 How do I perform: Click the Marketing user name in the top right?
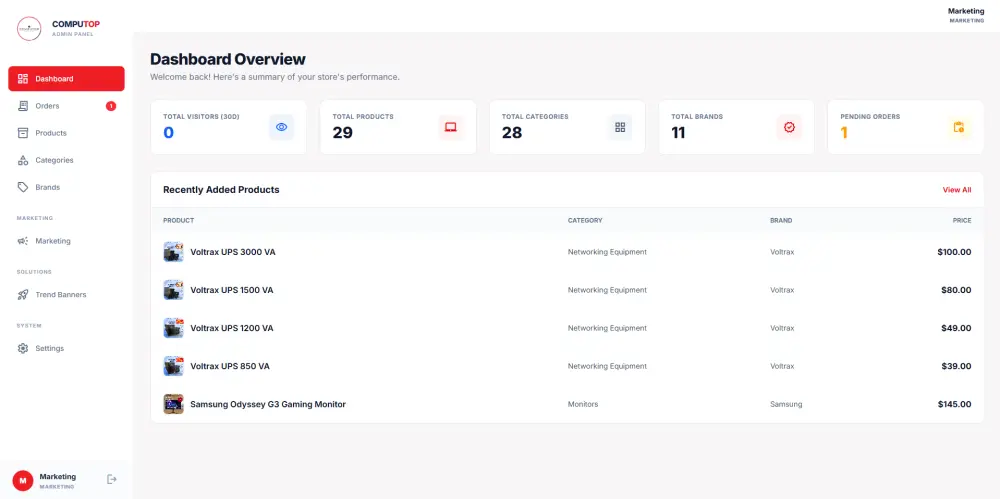(966, 11)
